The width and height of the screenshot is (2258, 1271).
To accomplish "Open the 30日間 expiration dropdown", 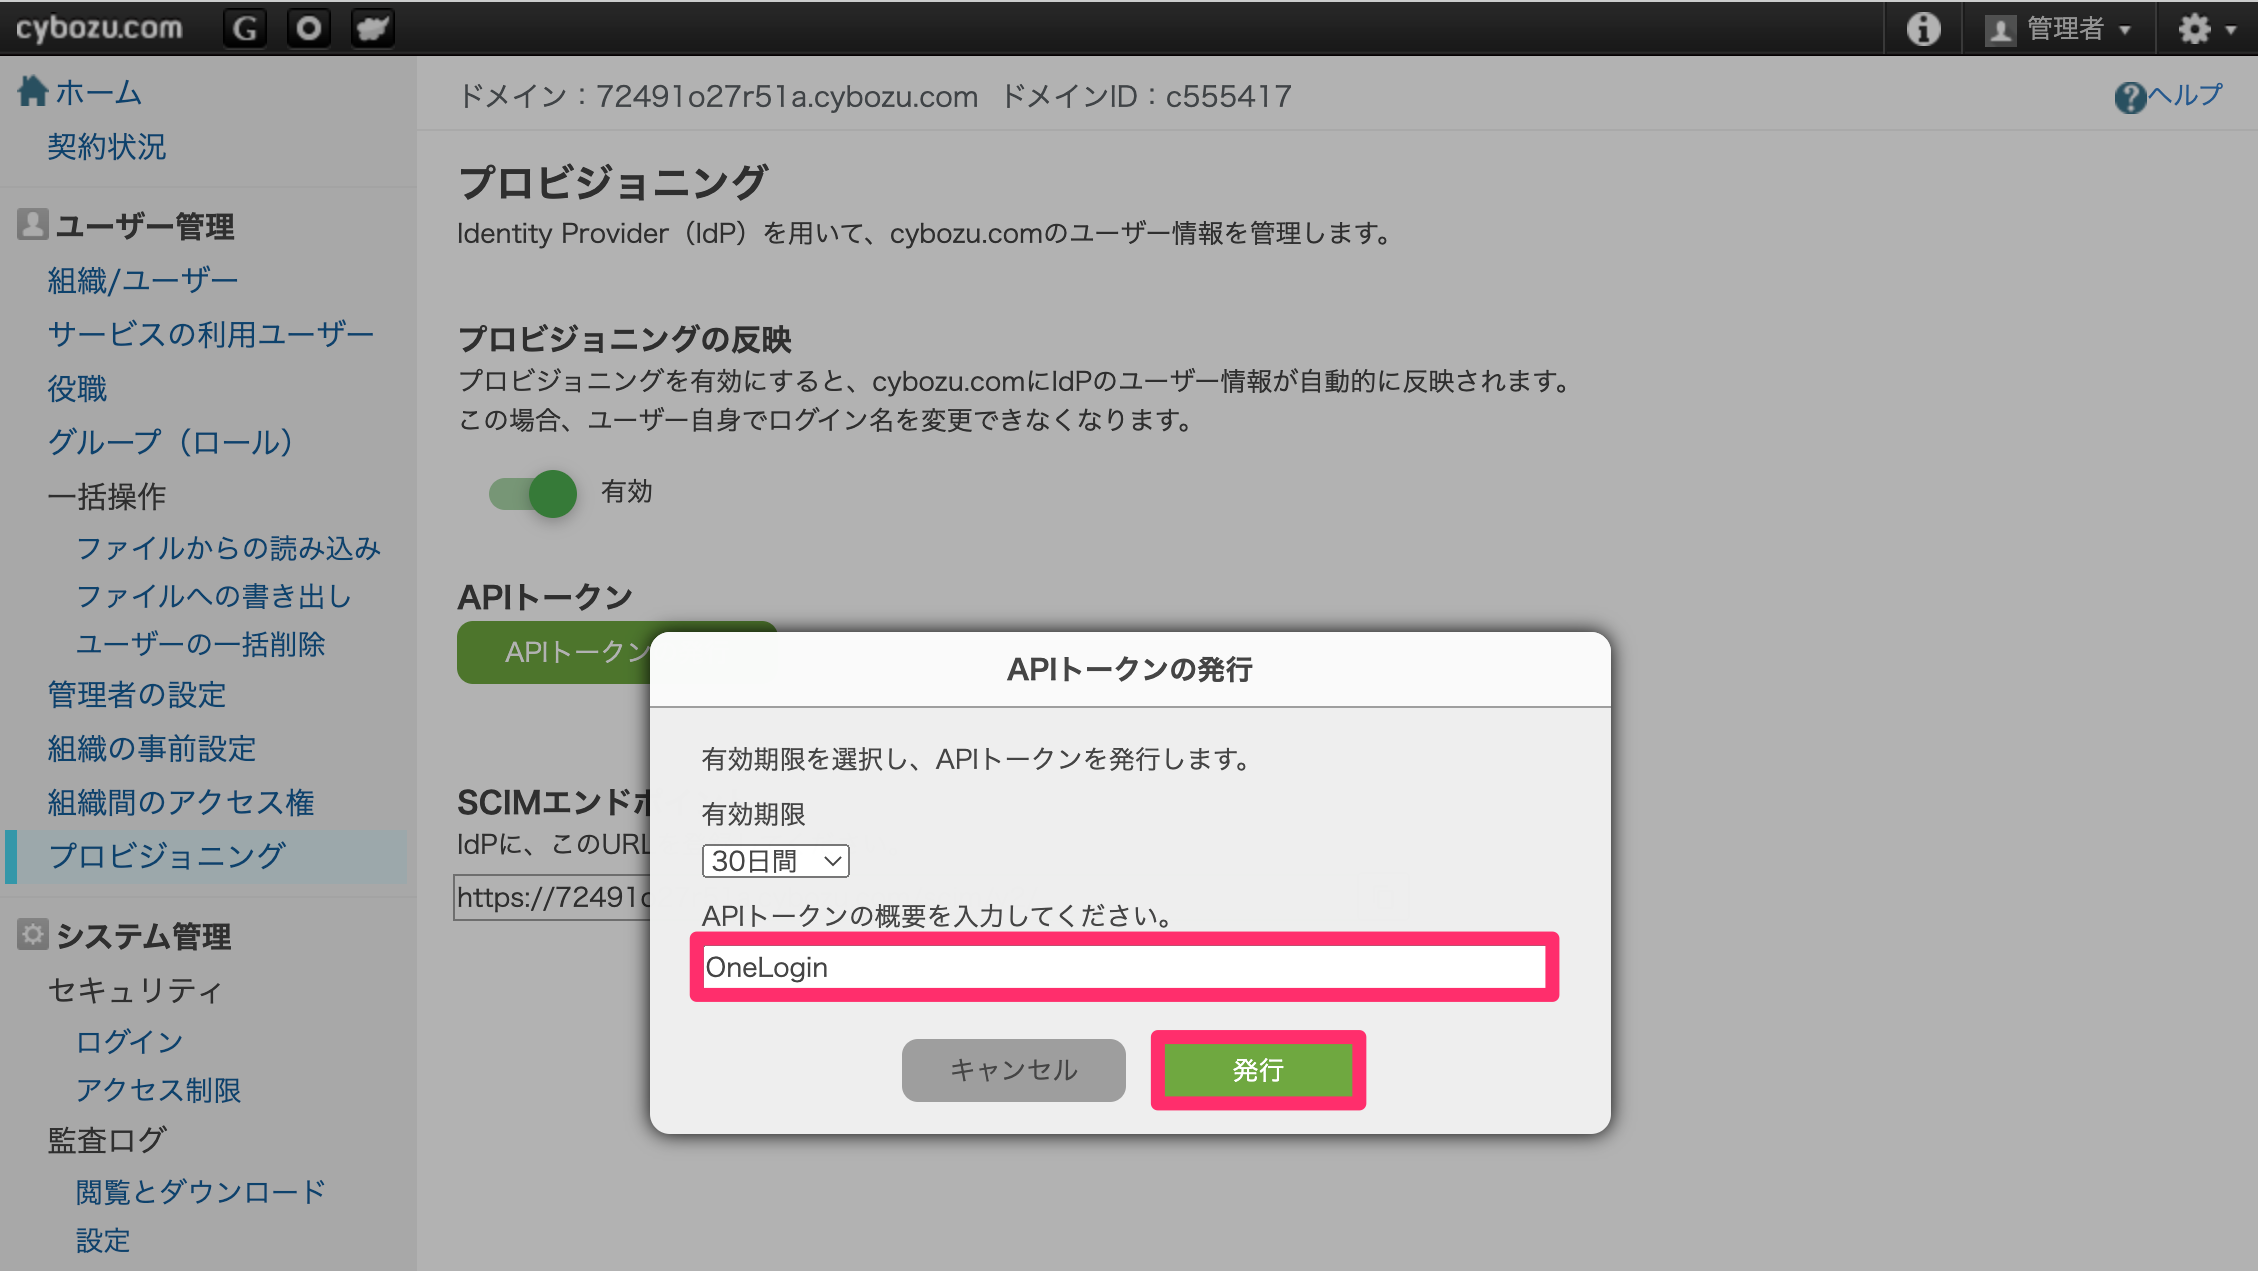I will pos(776,861).
